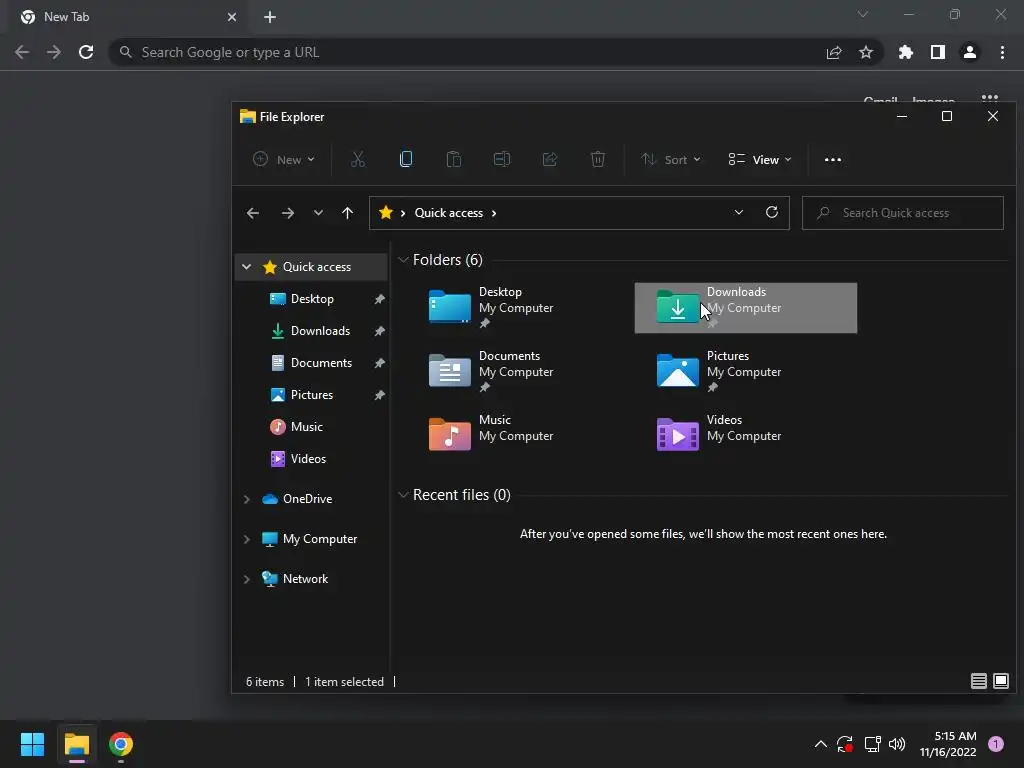Open the Windows Start menu

point(32,744)
